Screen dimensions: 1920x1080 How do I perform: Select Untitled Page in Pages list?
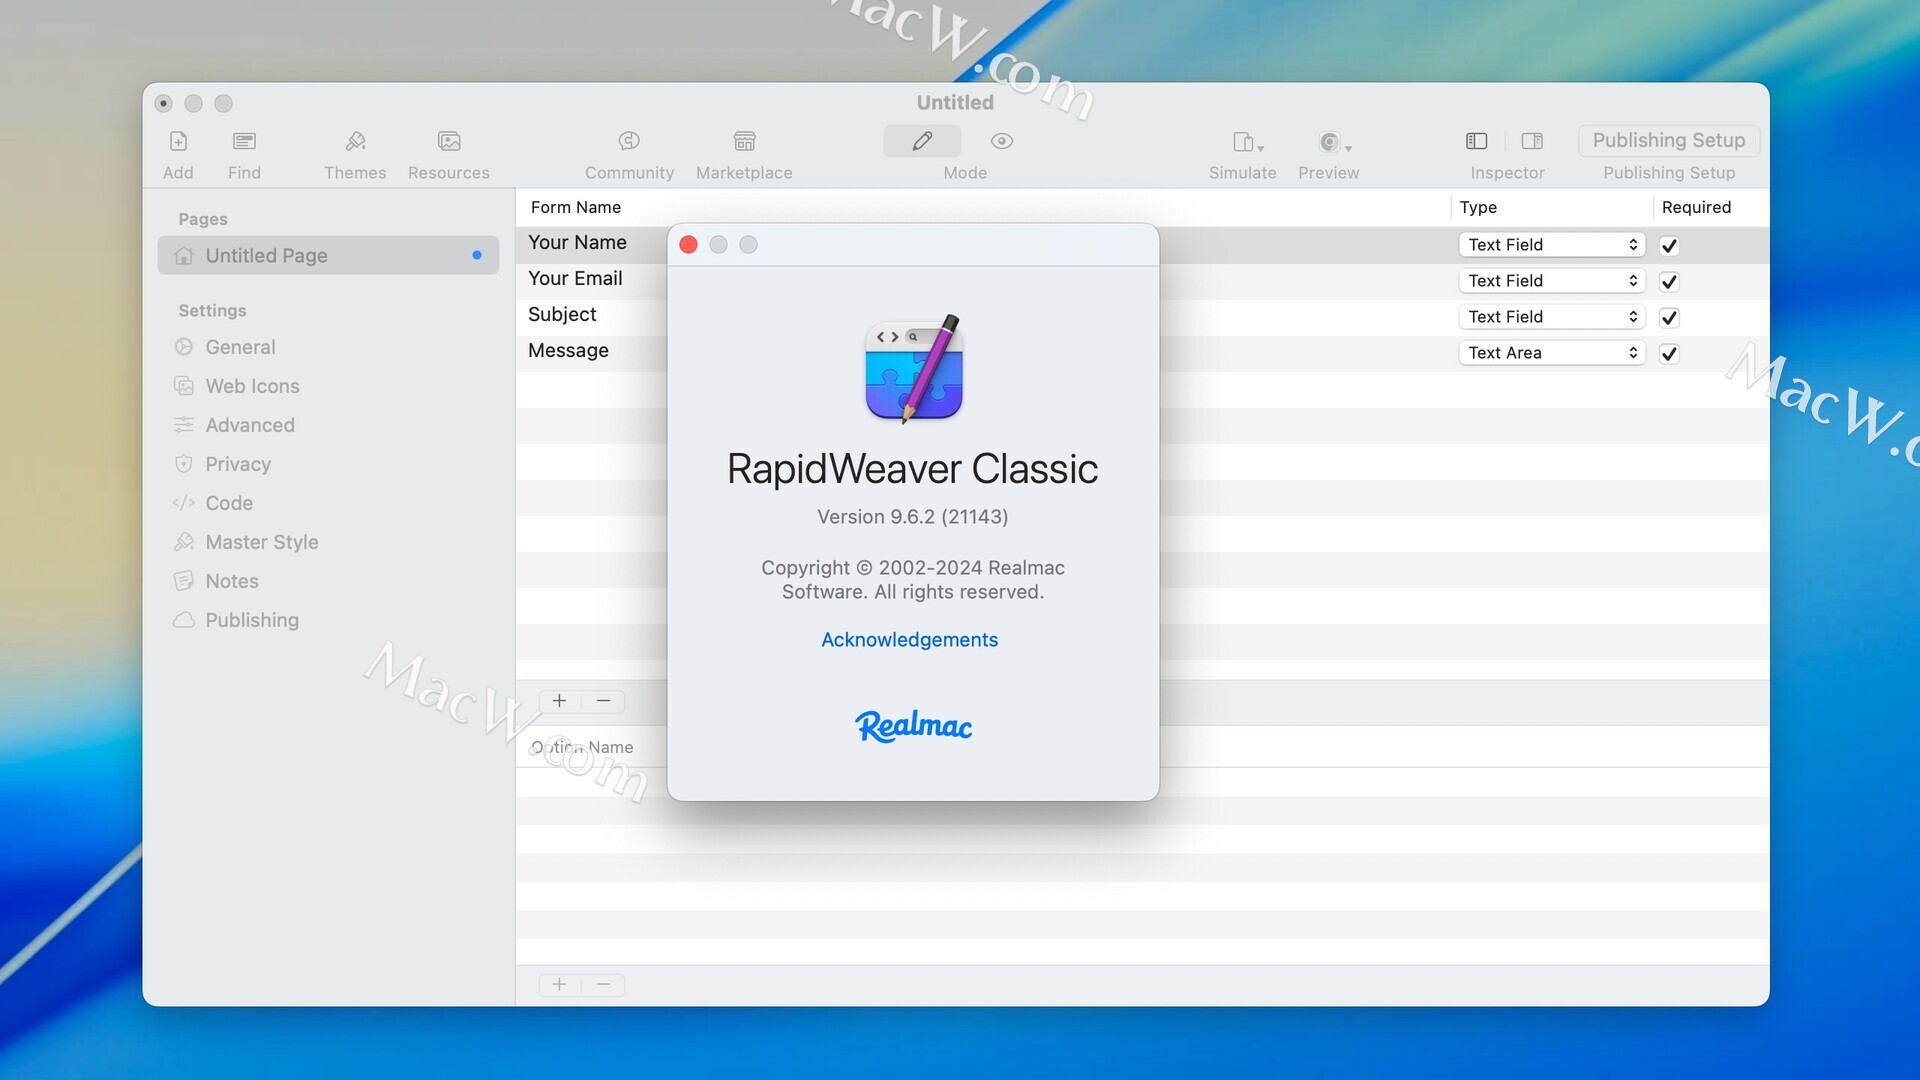tap(328, 255)
